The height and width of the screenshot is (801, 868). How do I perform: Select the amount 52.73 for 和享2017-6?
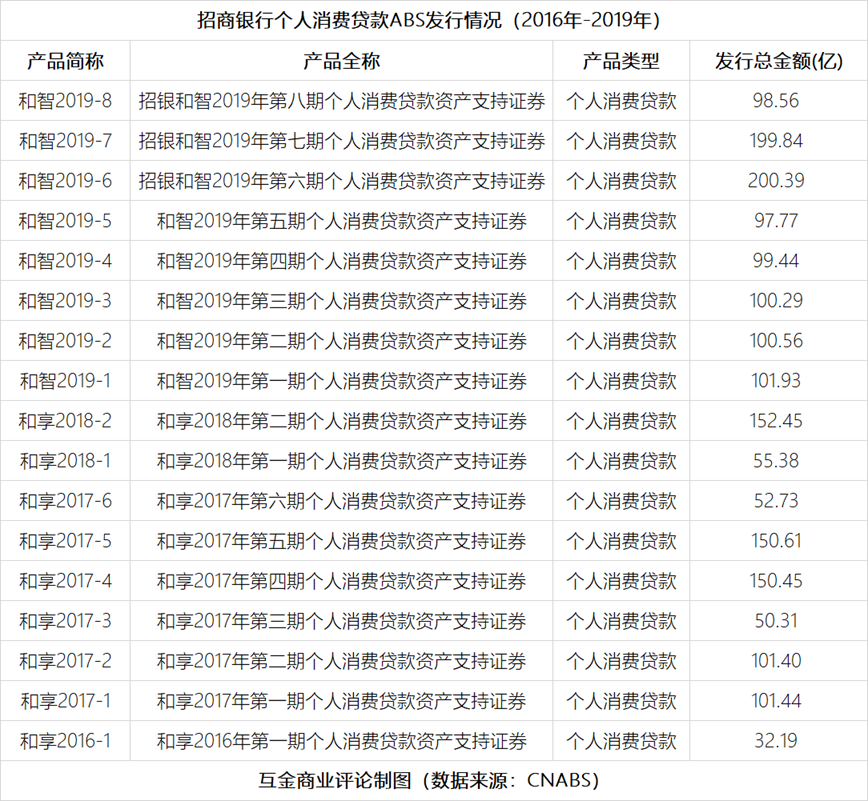coord(771,500)
